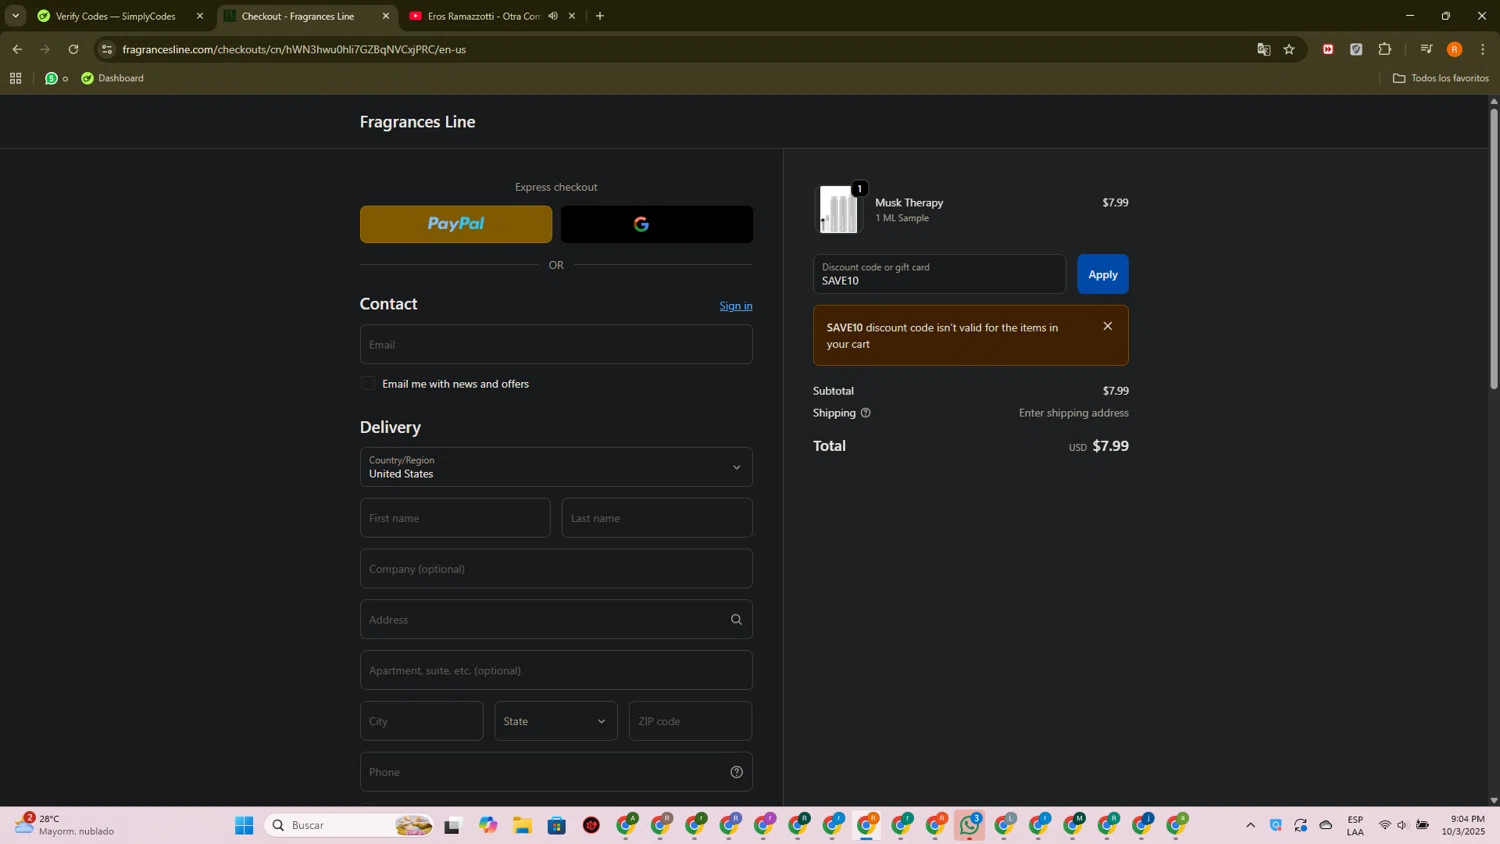The height and width of the screenshot is (844, 1500).
Task: Open the Windows taskbar search box
Action: coord(350,825)
